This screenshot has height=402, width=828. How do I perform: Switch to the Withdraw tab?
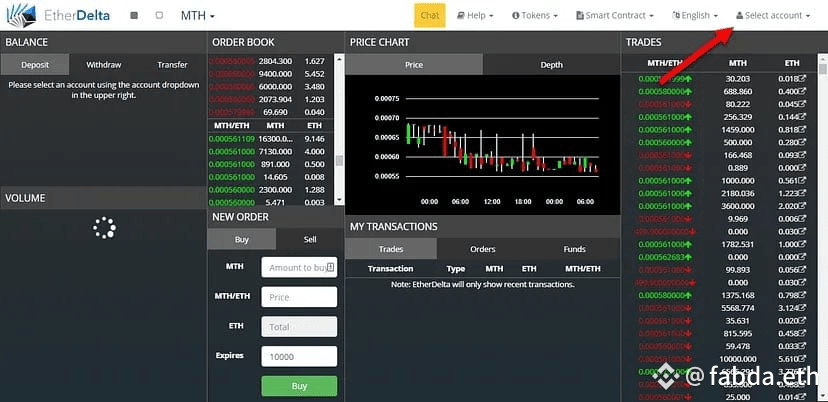pos(104,64)
